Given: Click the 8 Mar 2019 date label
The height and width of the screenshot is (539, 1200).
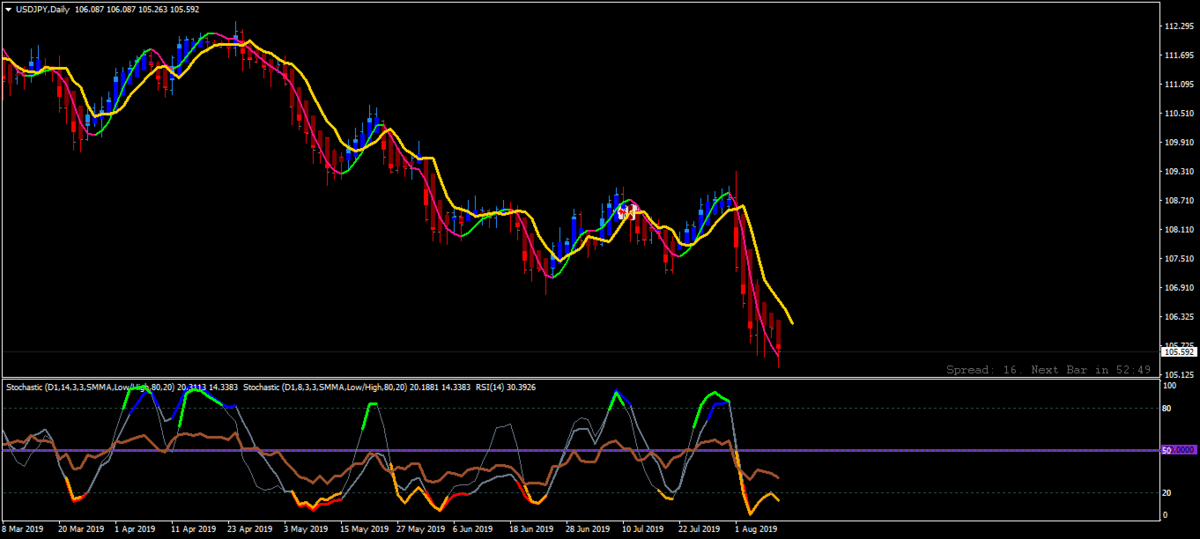Looking at the screenshot, I should coord(23,528).
